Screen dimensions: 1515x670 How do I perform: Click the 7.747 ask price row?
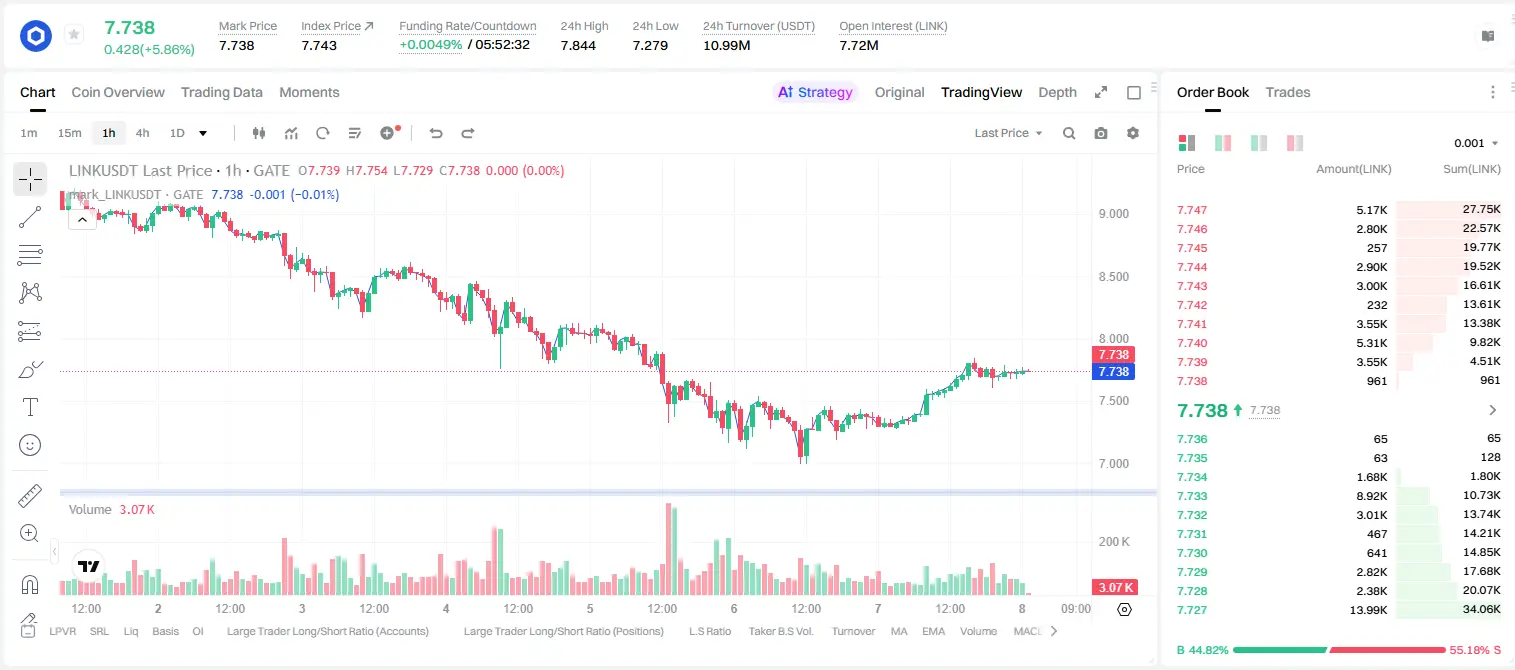[1339, 210]
